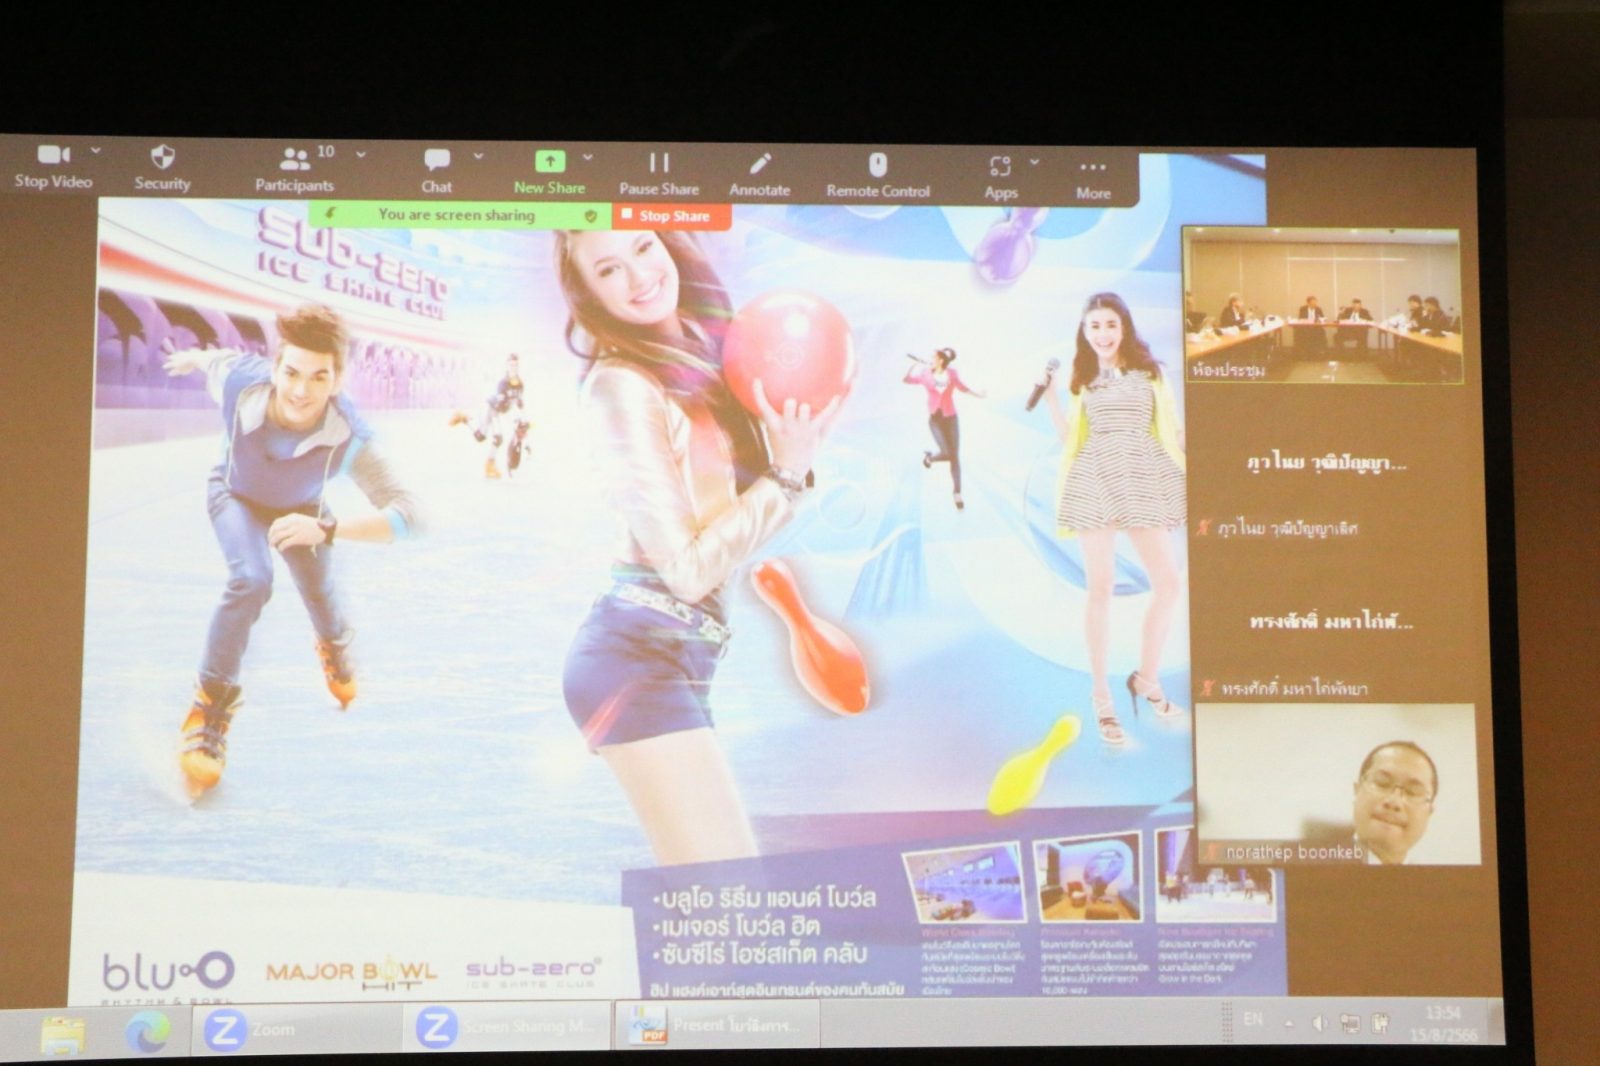The height and width of the screenshot is (1066, 1600).
Task: Switch to the Present PDF taskbar window
Action: coord(717,1025)
